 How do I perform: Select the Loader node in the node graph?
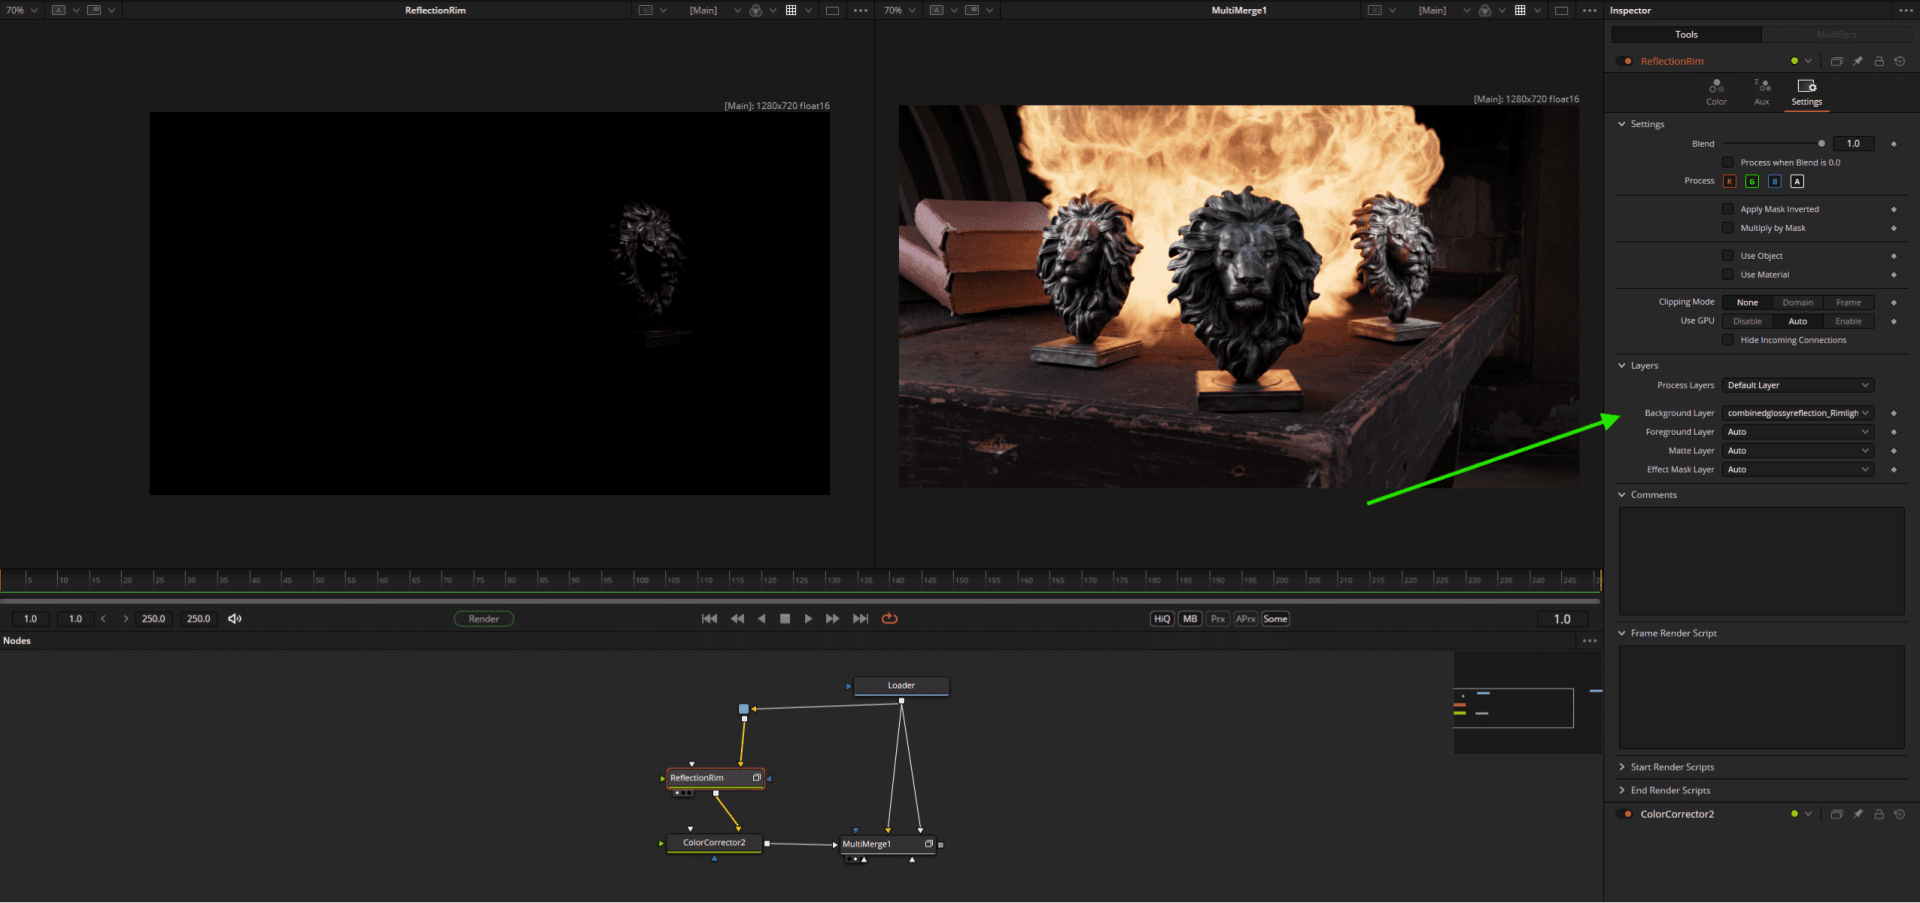(899, 686)
